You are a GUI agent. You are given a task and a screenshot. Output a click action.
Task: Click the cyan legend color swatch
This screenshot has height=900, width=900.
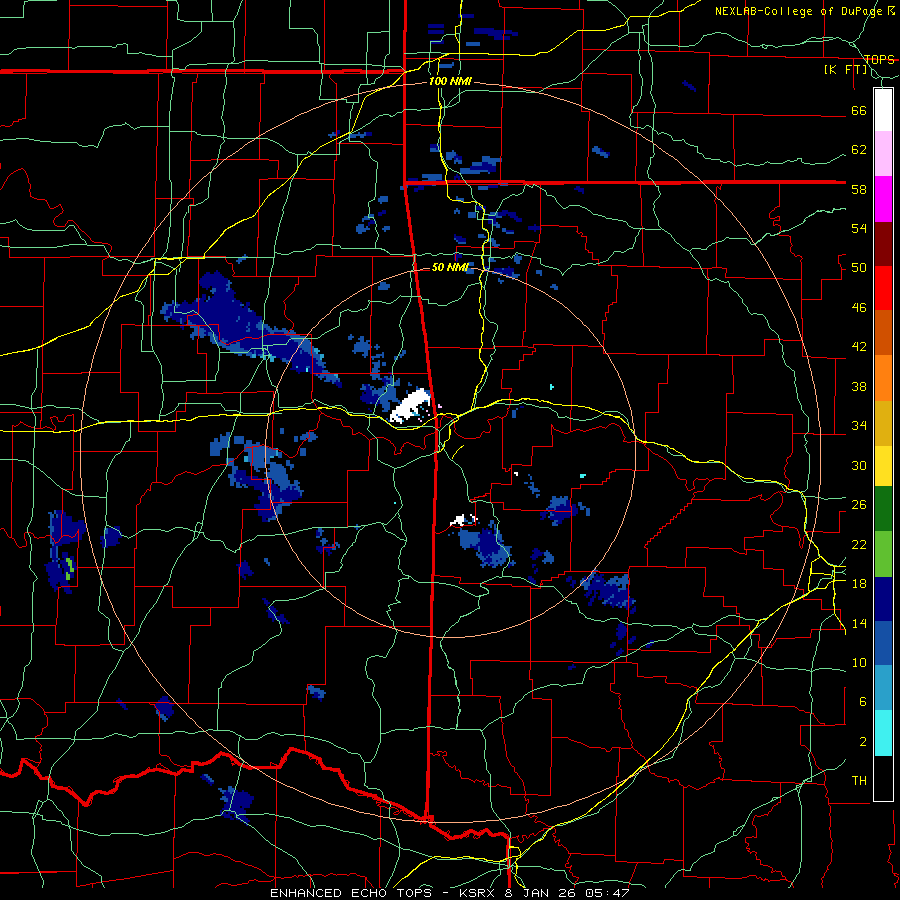point(883,733)
